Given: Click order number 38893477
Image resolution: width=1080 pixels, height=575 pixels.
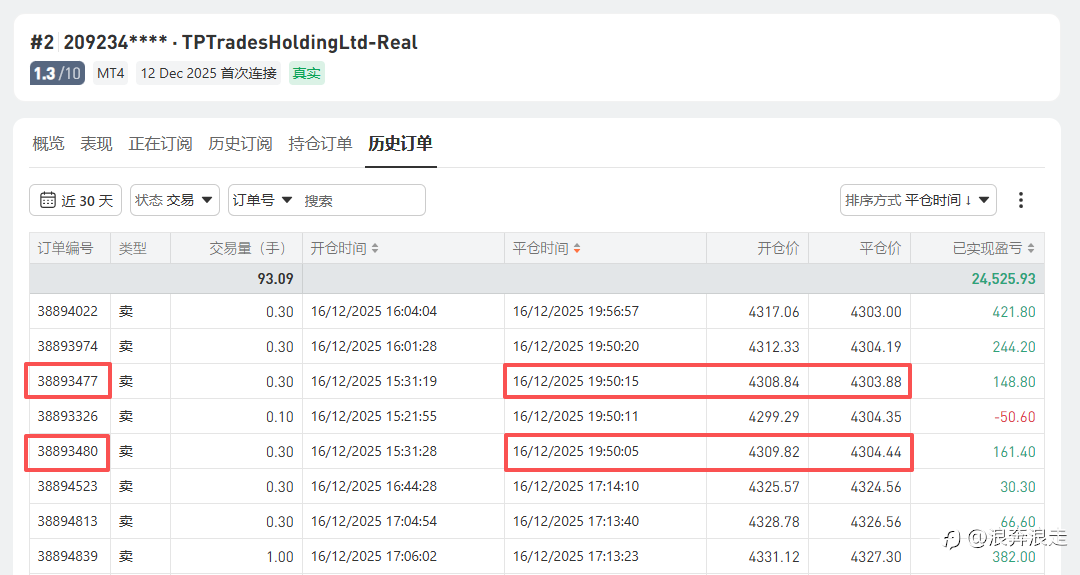Looking at the screenshot, I should pos(68,381).
